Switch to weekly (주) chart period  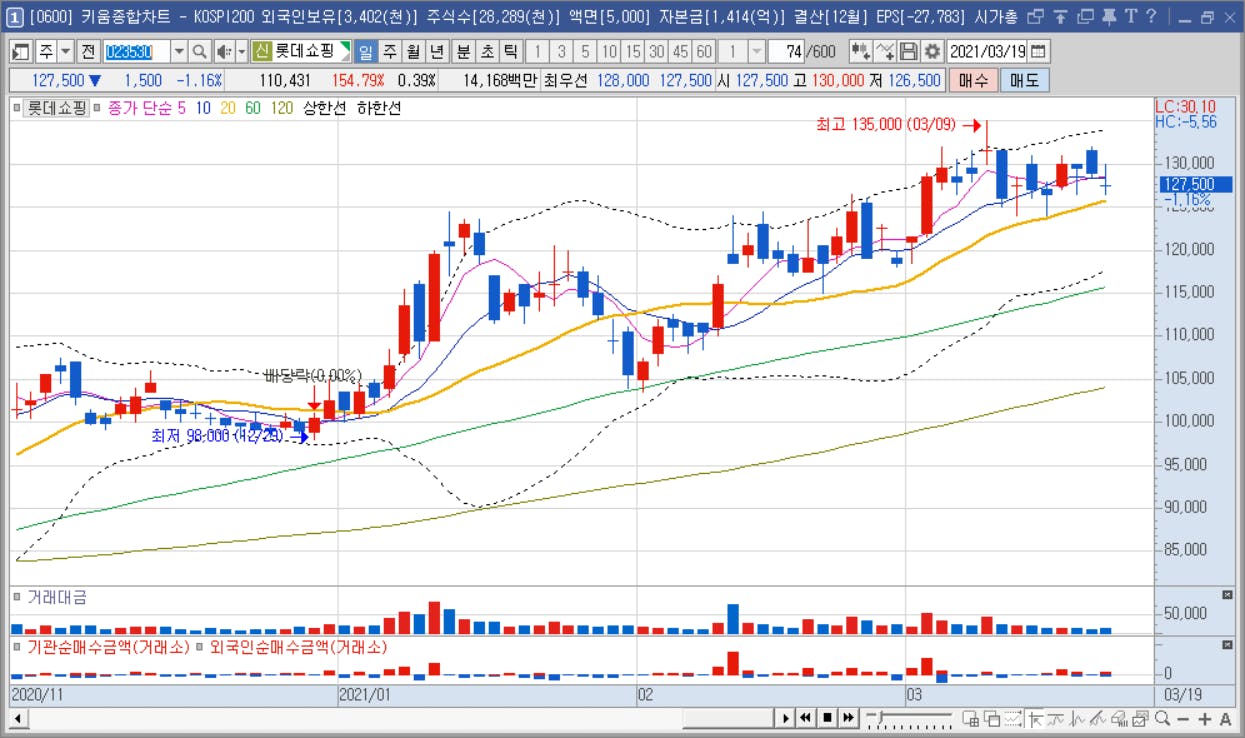click(x=389, y=51)
